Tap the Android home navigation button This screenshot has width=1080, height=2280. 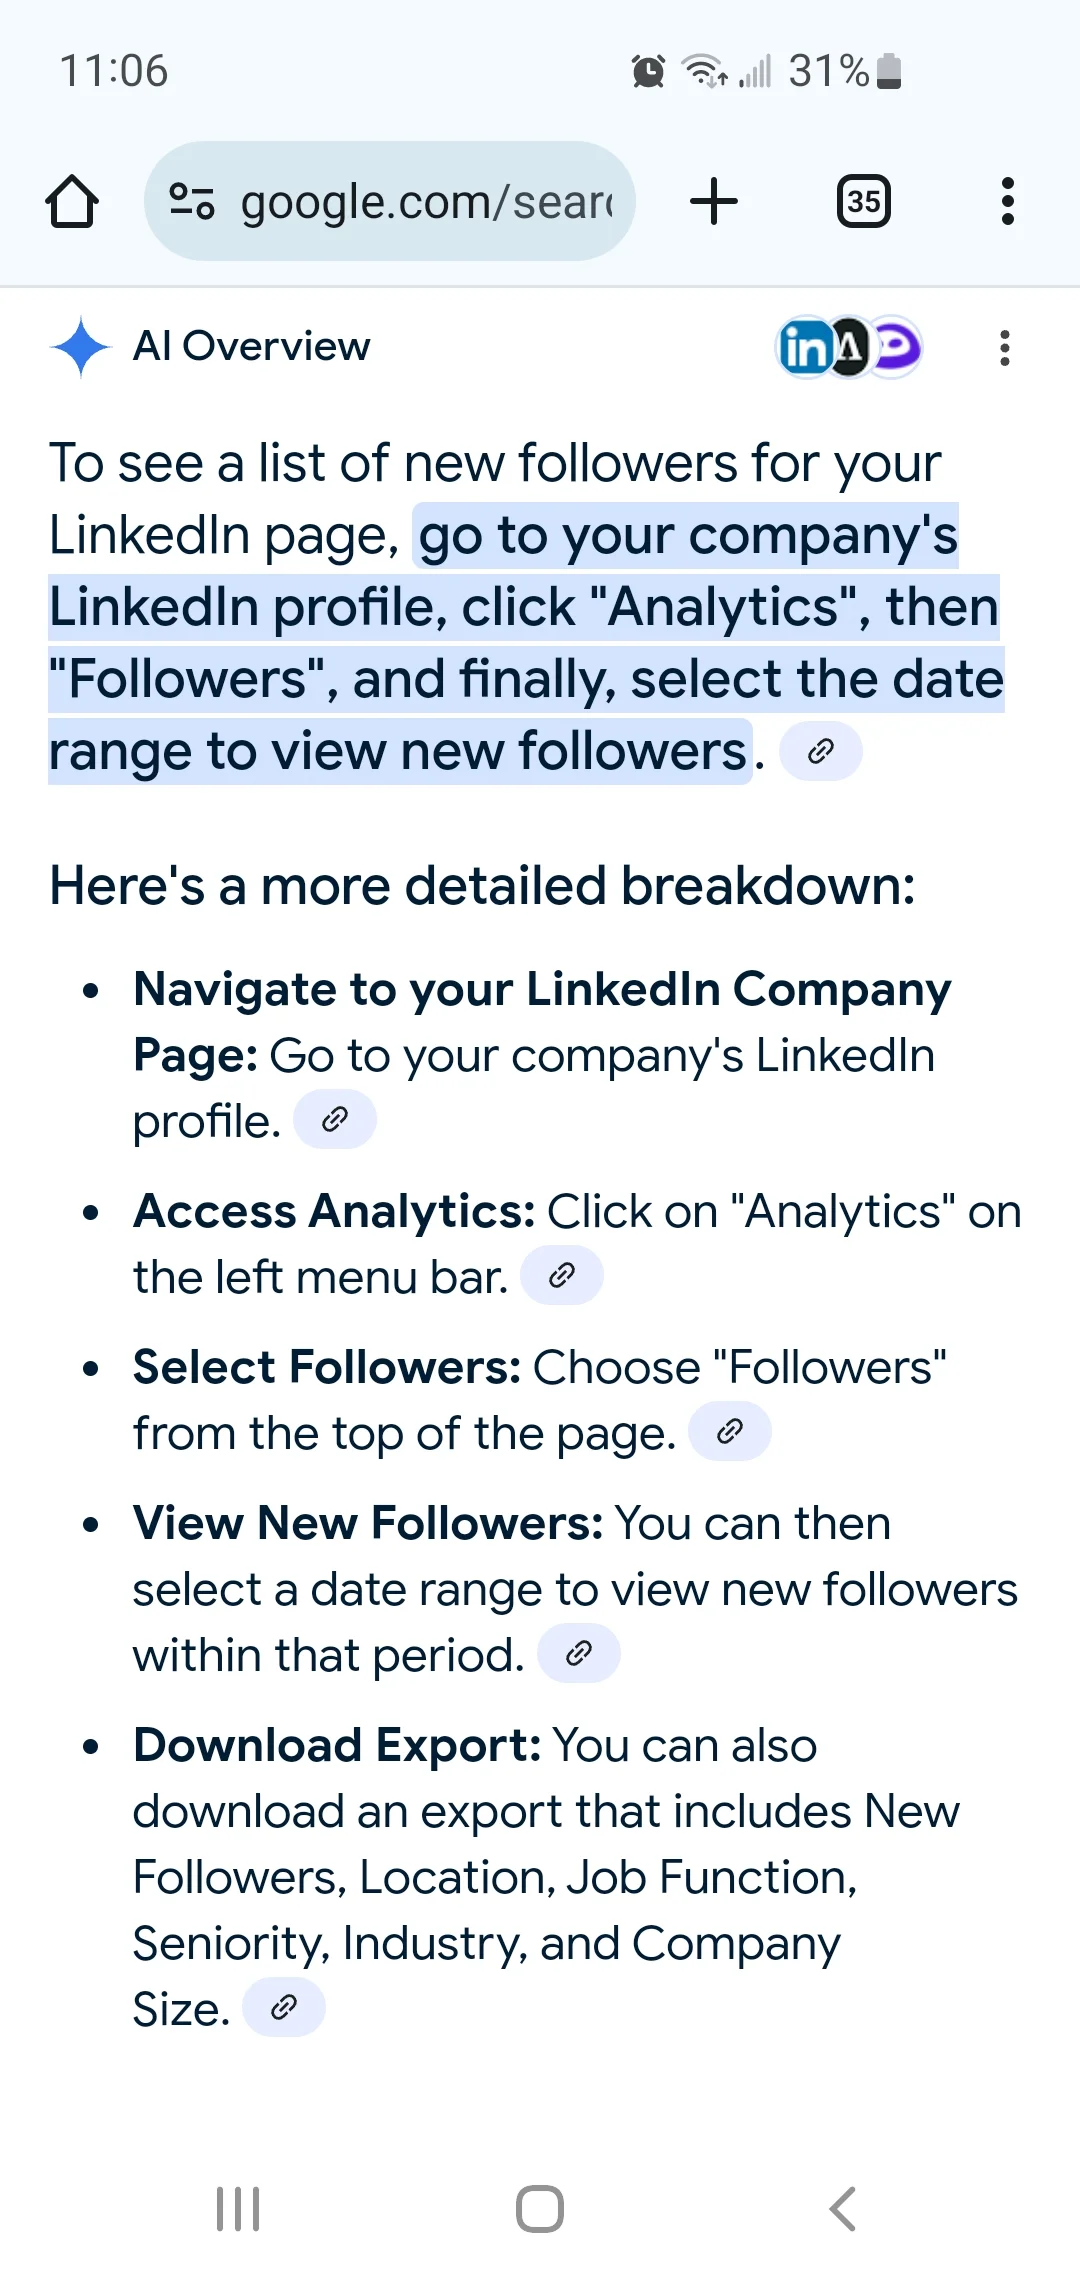pos(540,2209)
